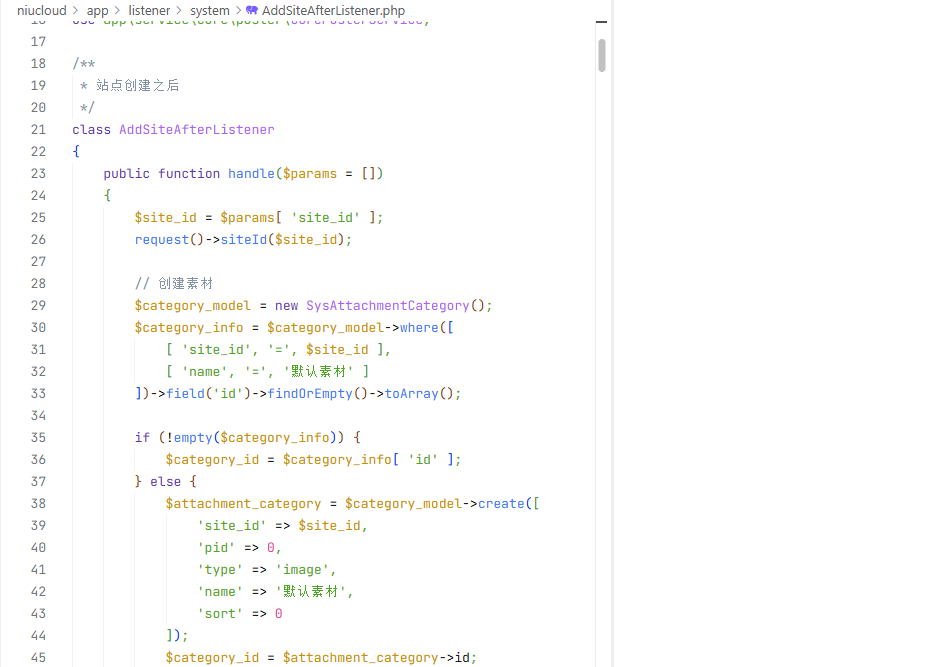Screen dimensions: 952x667
Task: Click the comment // 创建素材
Action: (174, 283)
